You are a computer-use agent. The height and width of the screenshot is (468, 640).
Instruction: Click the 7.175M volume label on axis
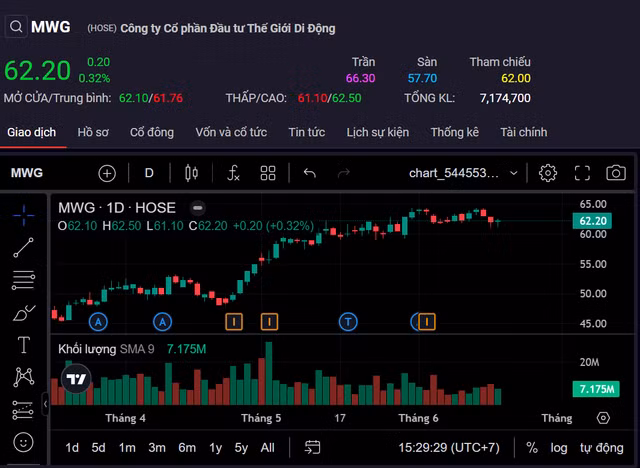click(596, 389)
